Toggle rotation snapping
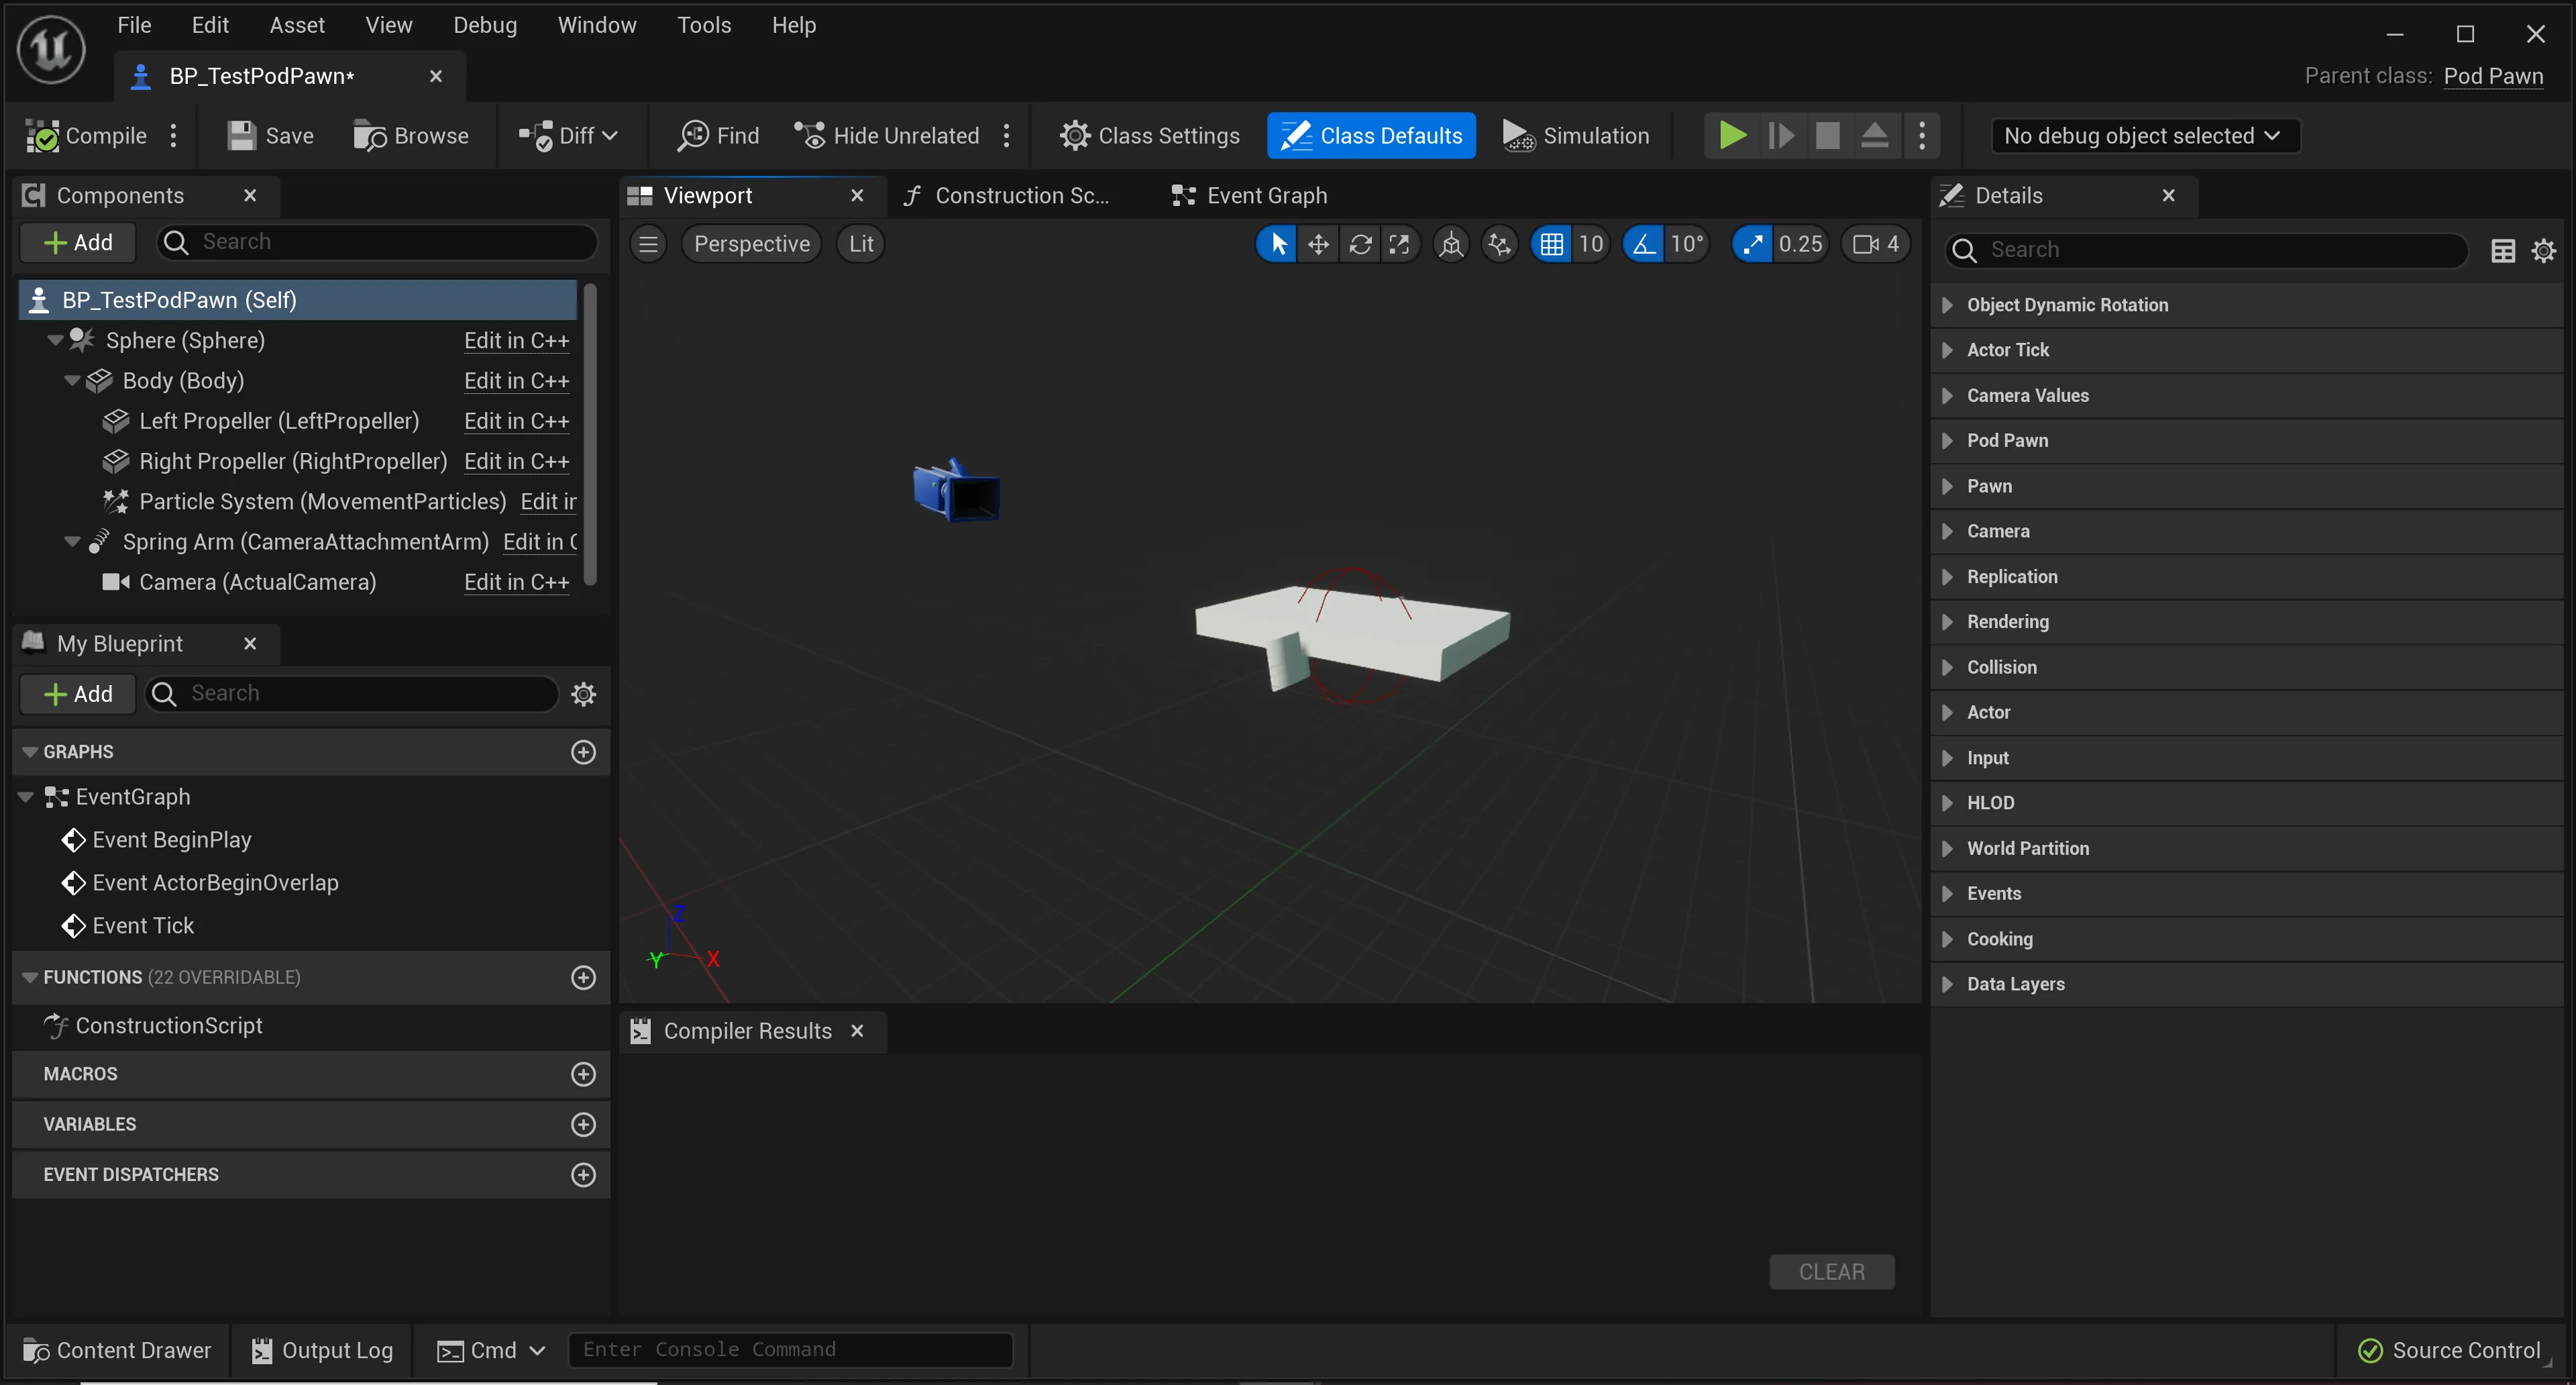2576x1385 pixels. pos(1643,244)
